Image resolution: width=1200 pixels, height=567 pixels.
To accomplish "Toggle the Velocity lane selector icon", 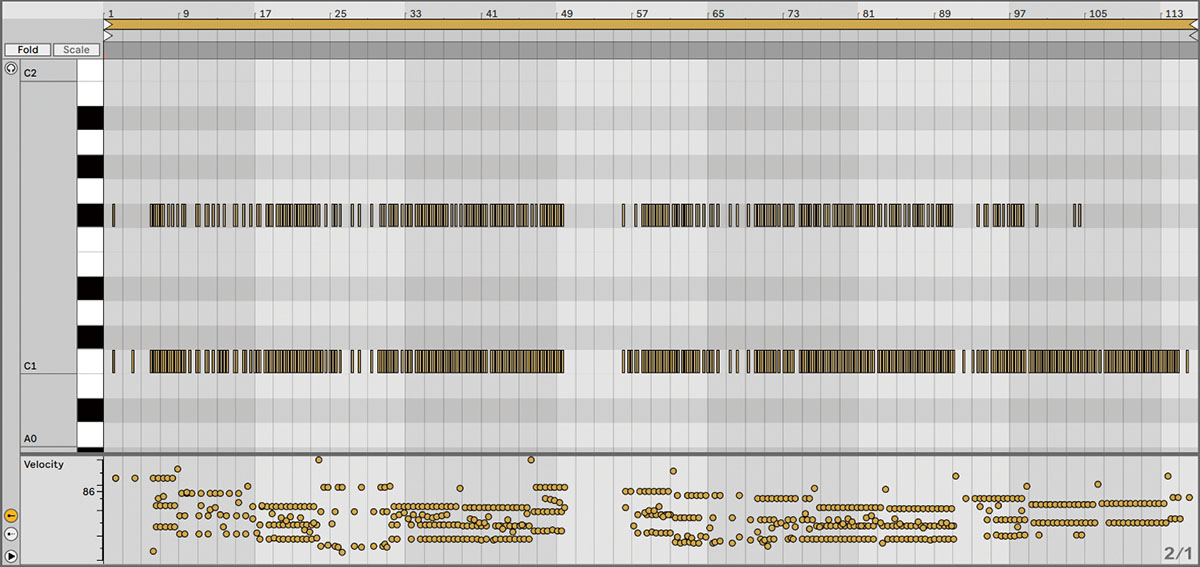I will coord(11,515).
